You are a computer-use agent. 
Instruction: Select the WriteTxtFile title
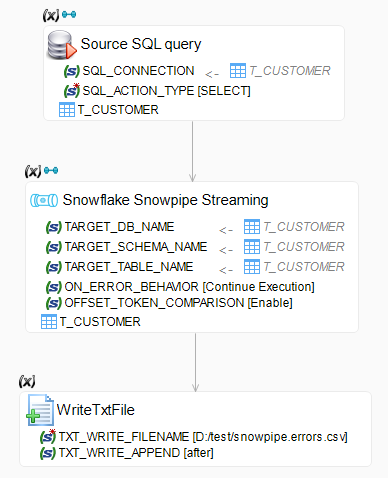96,410
